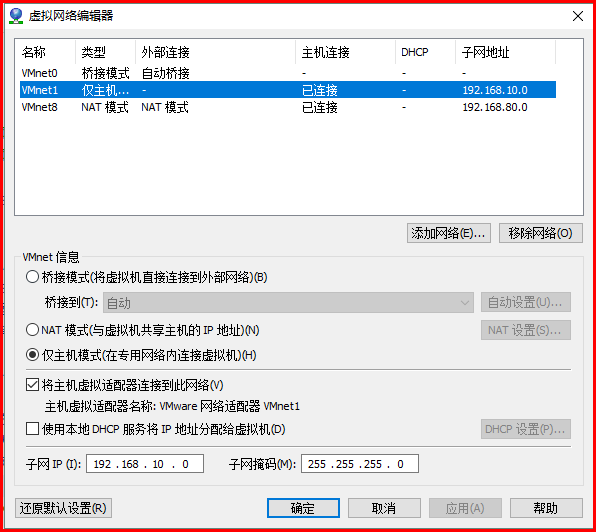The width and height of the screenshot is (596, 532).
Task: Click subnet address 192.168.10.0 cell
Action: coord(495,90)
